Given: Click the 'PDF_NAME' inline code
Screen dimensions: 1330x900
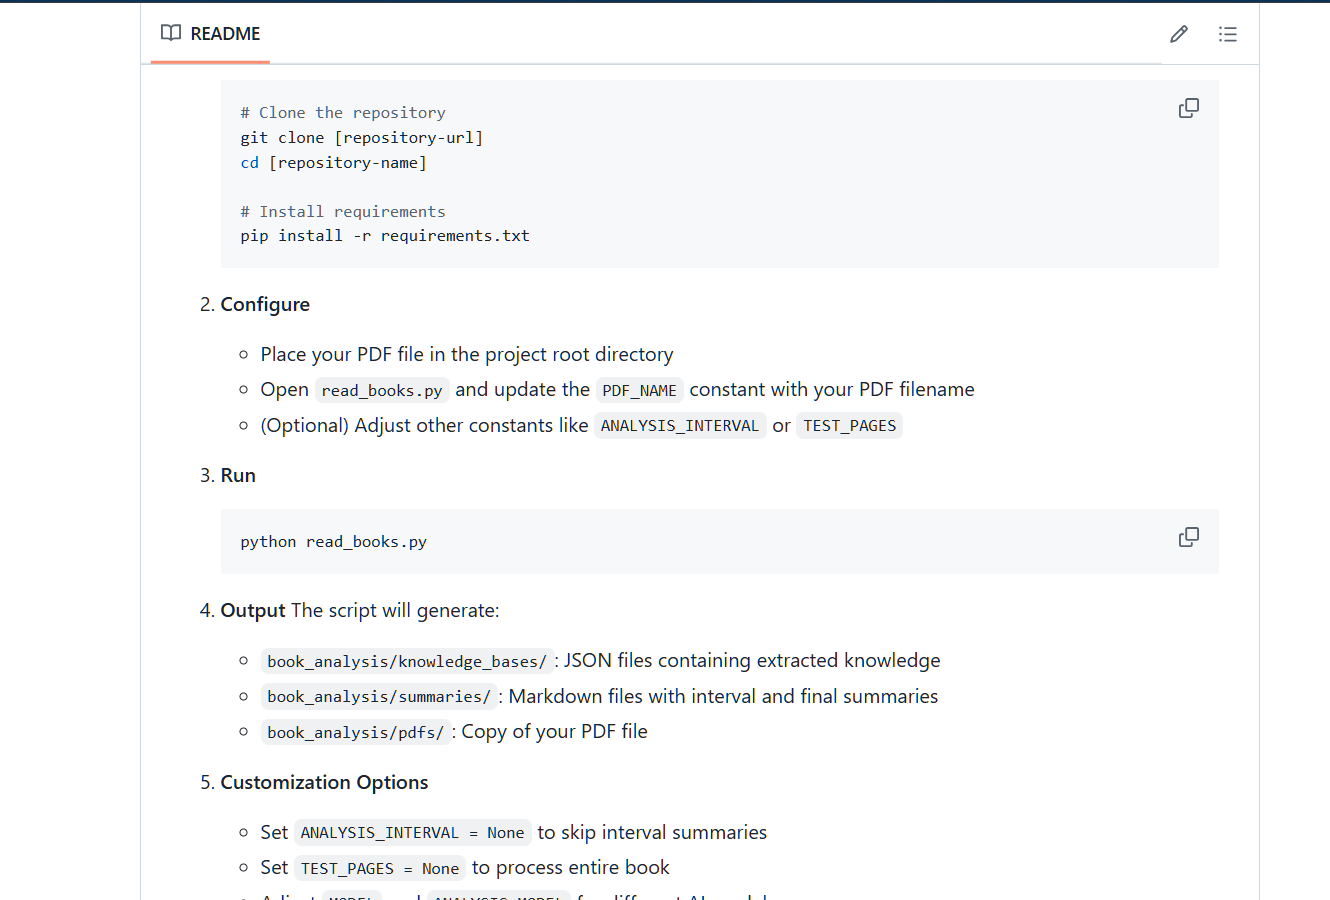Looking at the screenshot, I should pyautogui.click(x=640, y=390).
